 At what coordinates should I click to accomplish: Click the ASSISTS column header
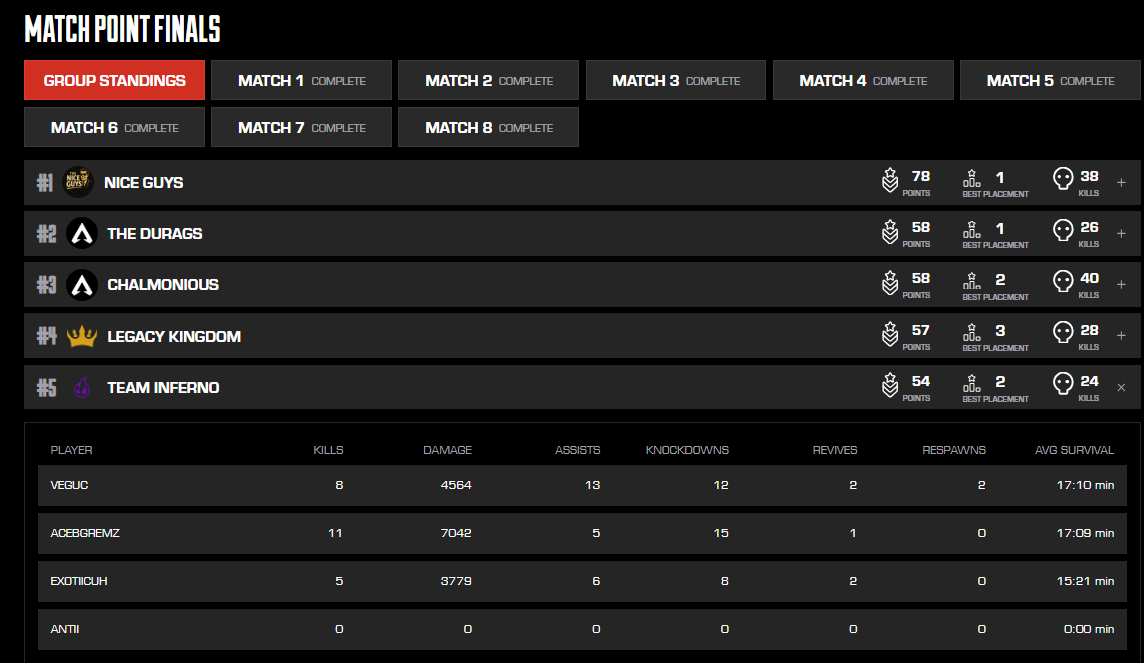pos(578,450)
